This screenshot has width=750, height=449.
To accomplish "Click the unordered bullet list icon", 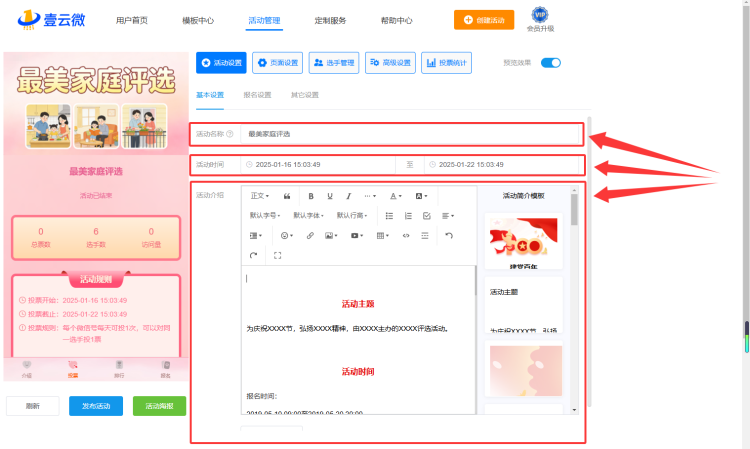I will tap(389, 216).
